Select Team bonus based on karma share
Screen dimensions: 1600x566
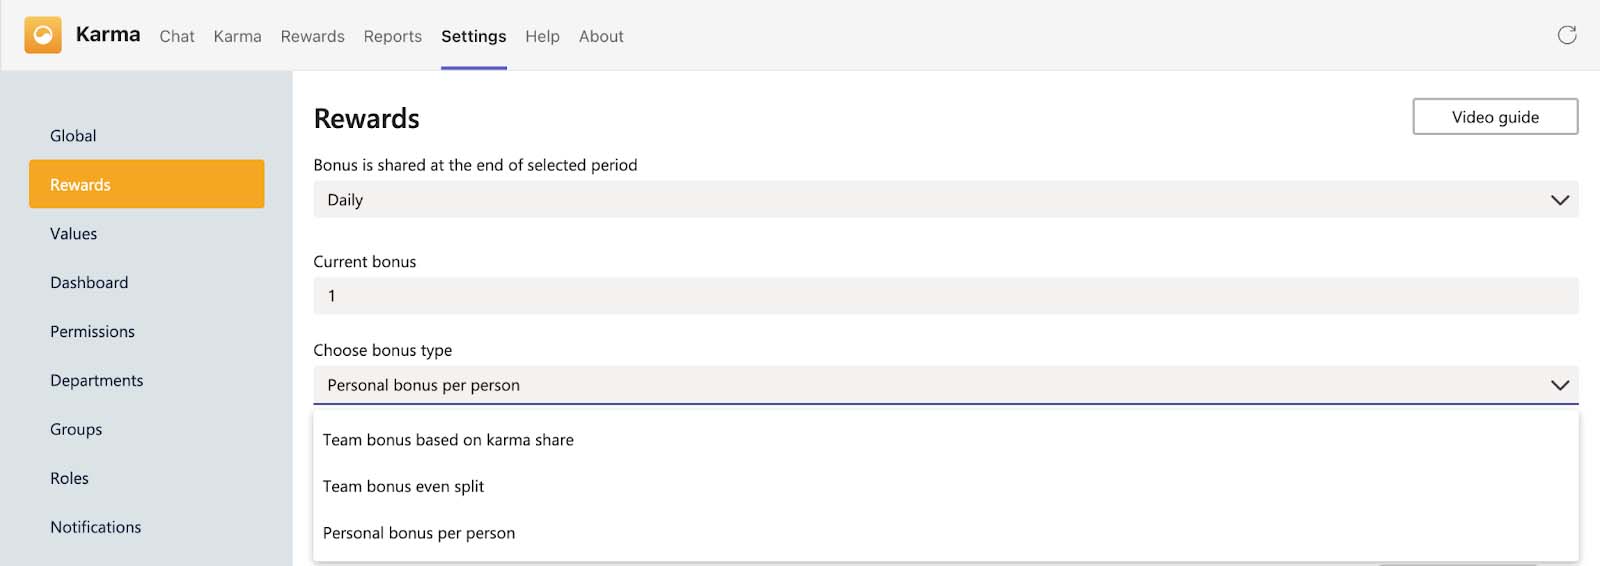point(448,440)
